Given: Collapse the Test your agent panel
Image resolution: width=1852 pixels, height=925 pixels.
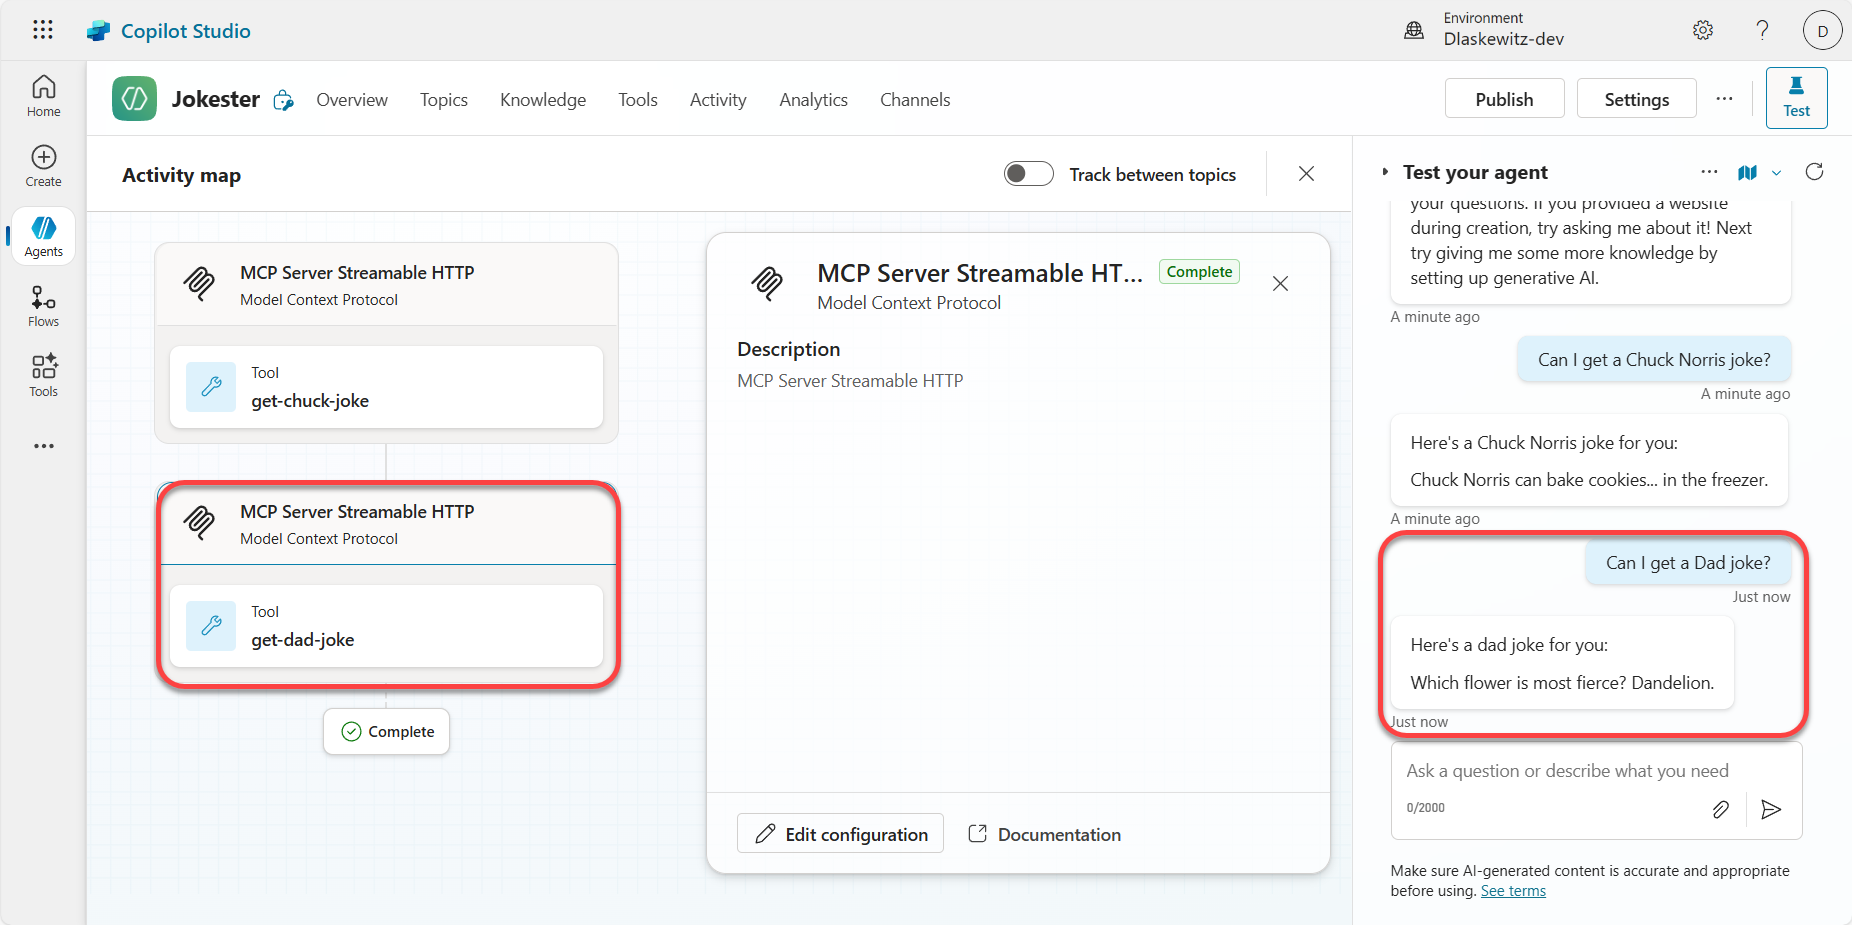Looking at the screenshot, I should (1385, 172).
